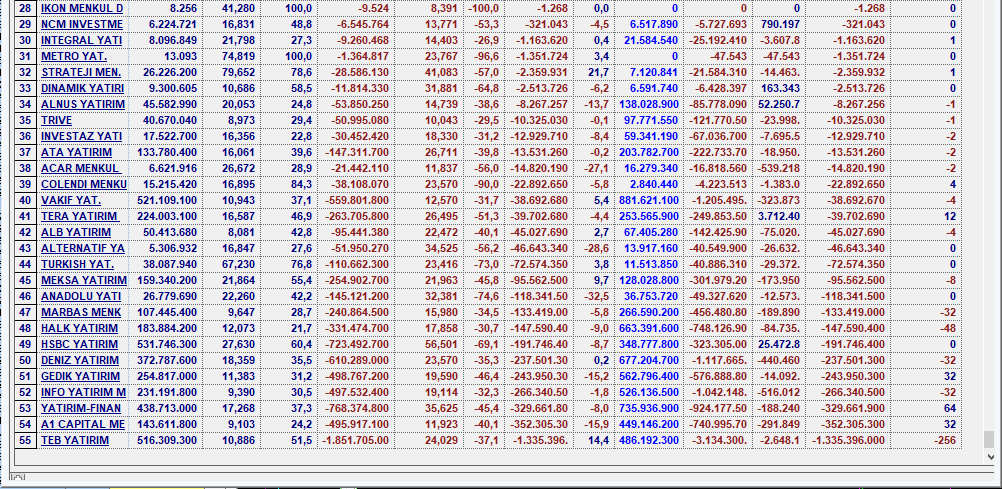Viewport: 1002px width, 489px height.
Task: Click value 79,652 in STRATEJI row
Action: click(239, 72)
